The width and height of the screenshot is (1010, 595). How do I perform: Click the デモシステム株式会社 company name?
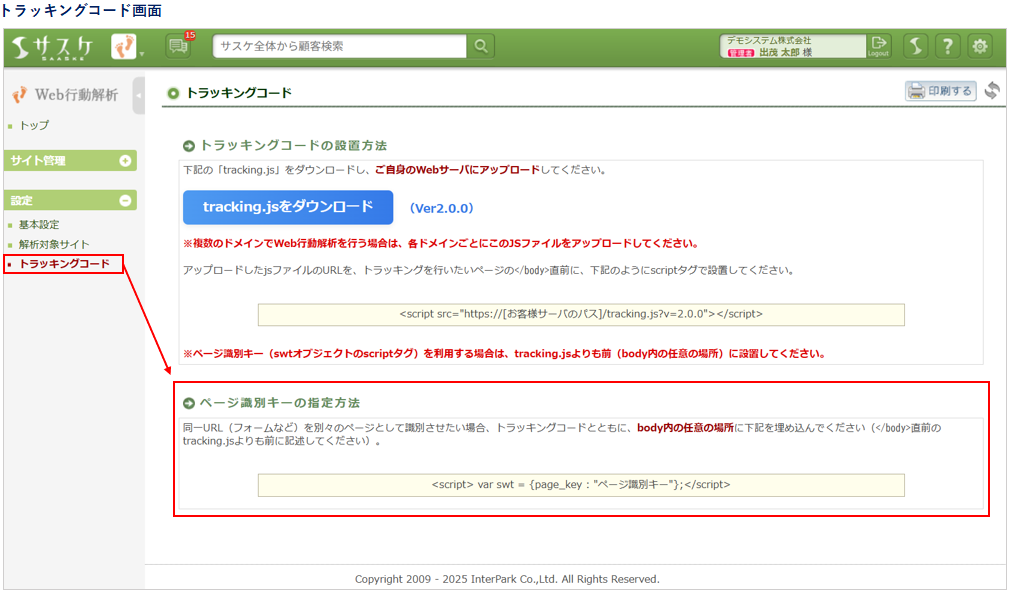pos(769,40)
